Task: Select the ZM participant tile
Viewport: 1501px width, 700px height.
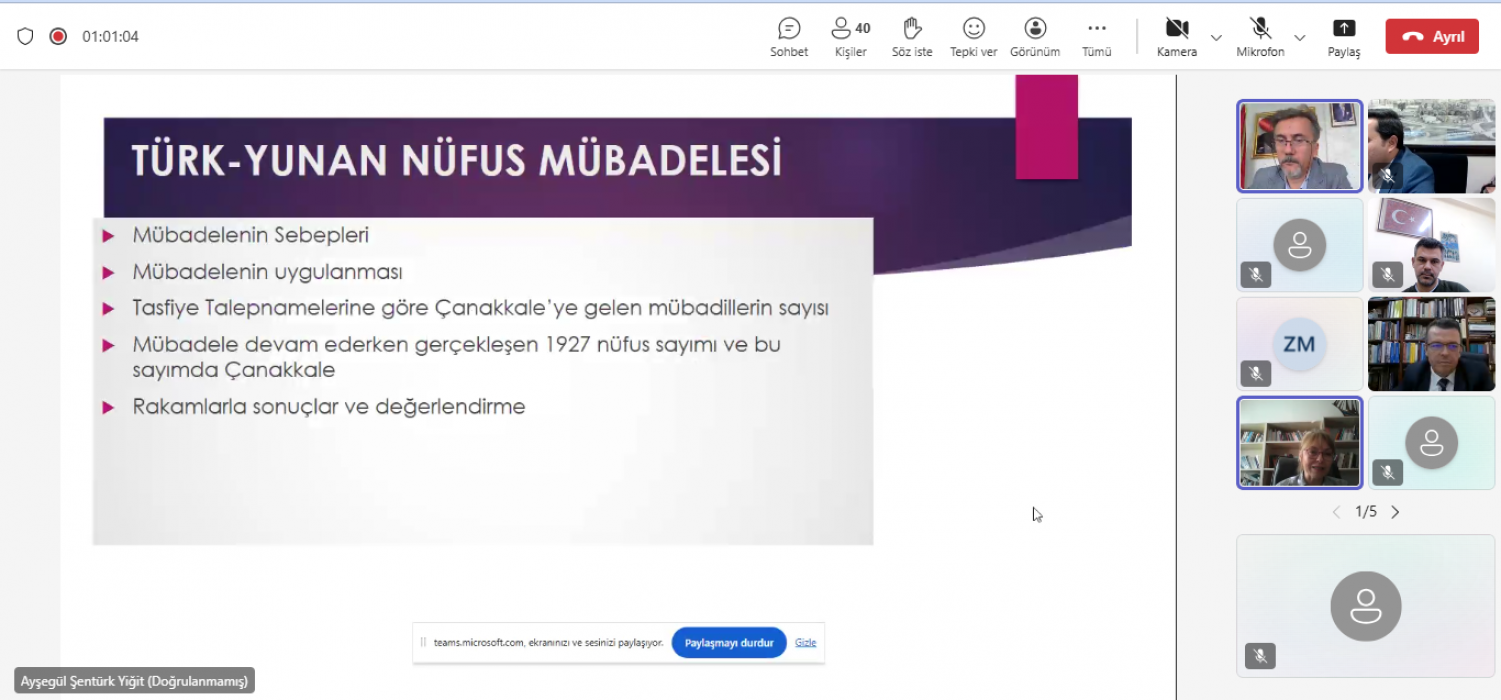Action: [1299, 343]
